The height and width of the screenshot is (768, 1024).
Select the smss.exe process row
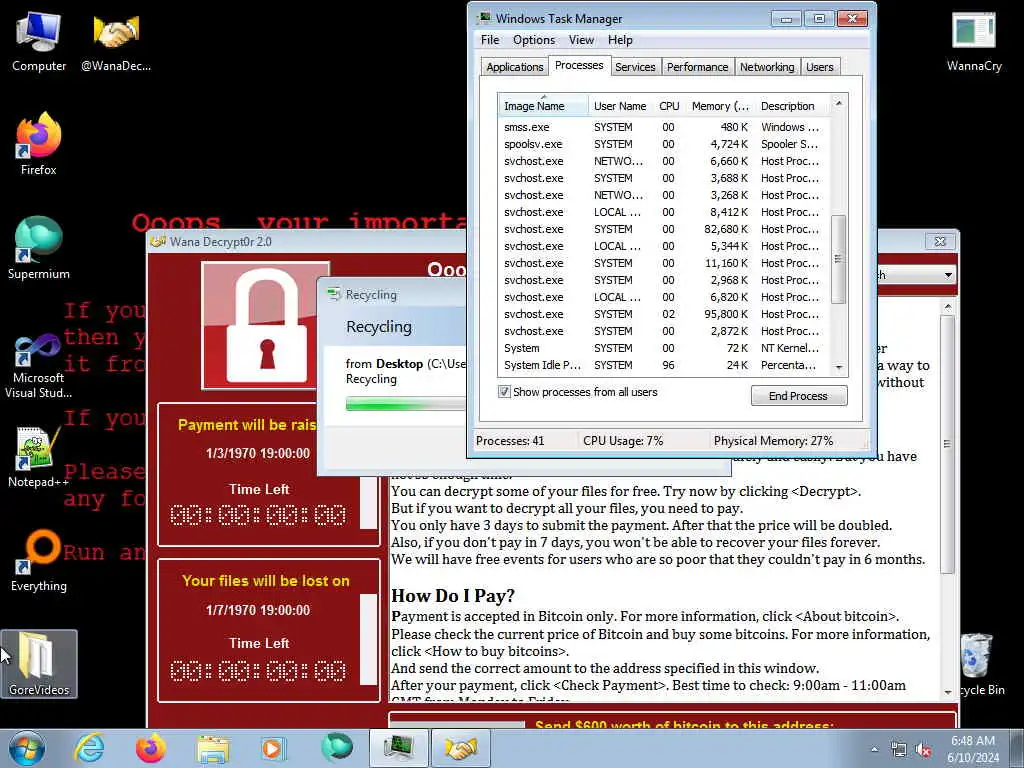click(x=663, y=127)
